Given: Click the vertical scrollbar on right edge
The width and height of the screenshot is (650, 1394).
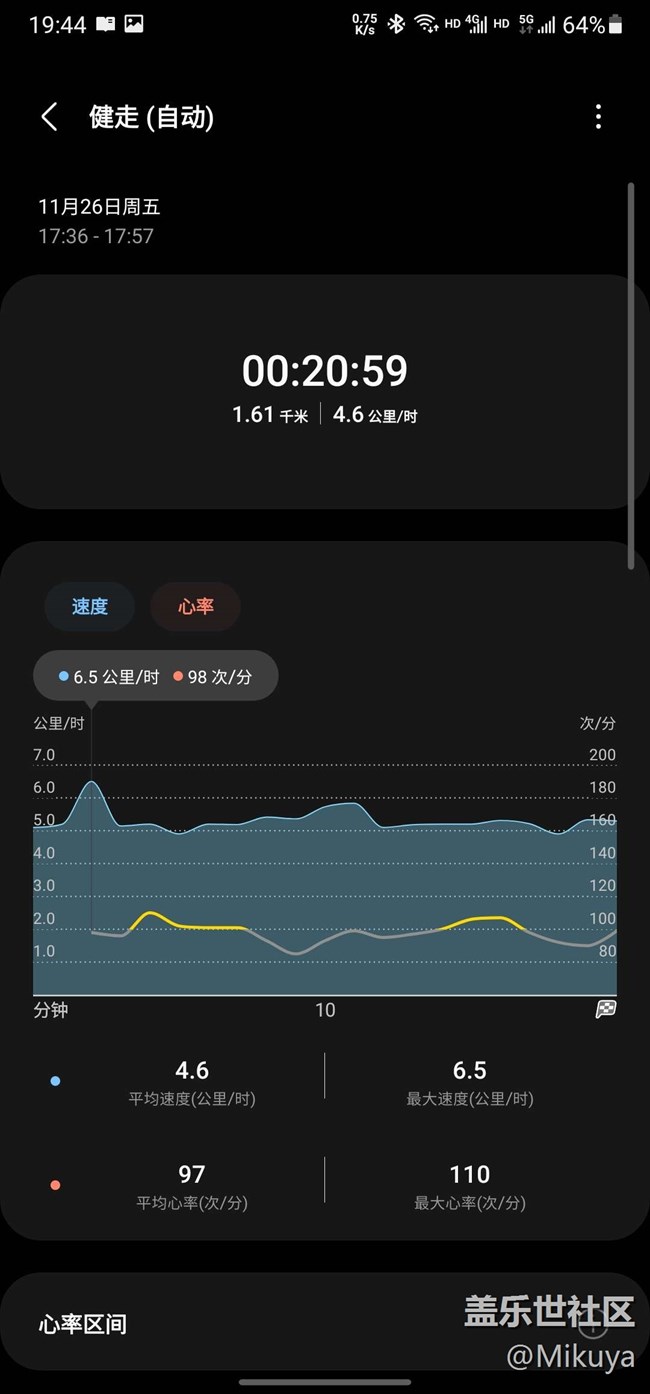Looking at the screenshot, I should (x=630, y=375).
